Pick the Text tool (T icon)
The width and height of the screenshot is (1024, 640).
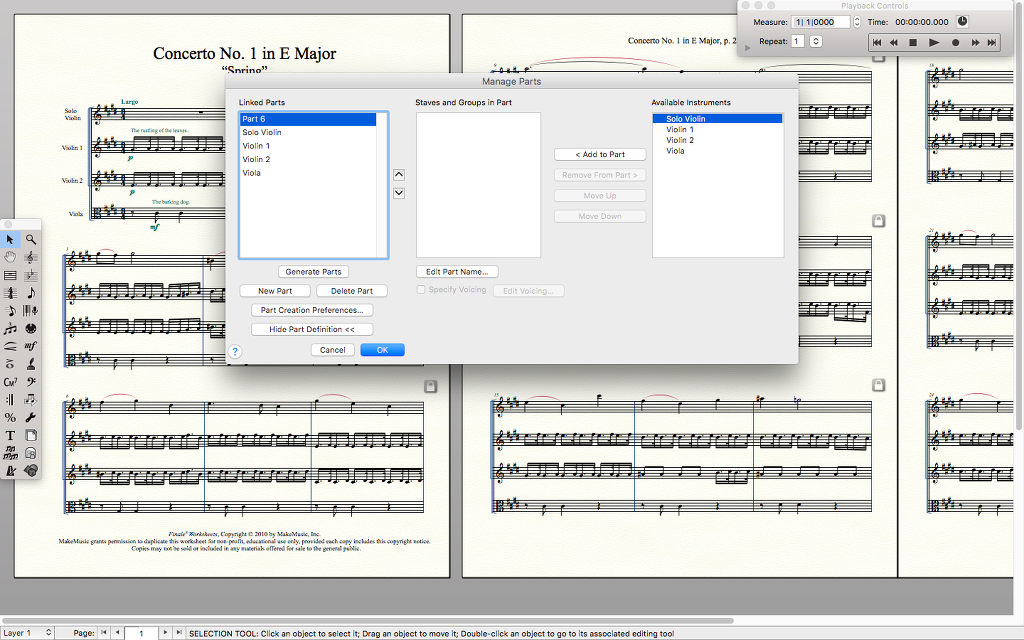(x=10, y=435)
